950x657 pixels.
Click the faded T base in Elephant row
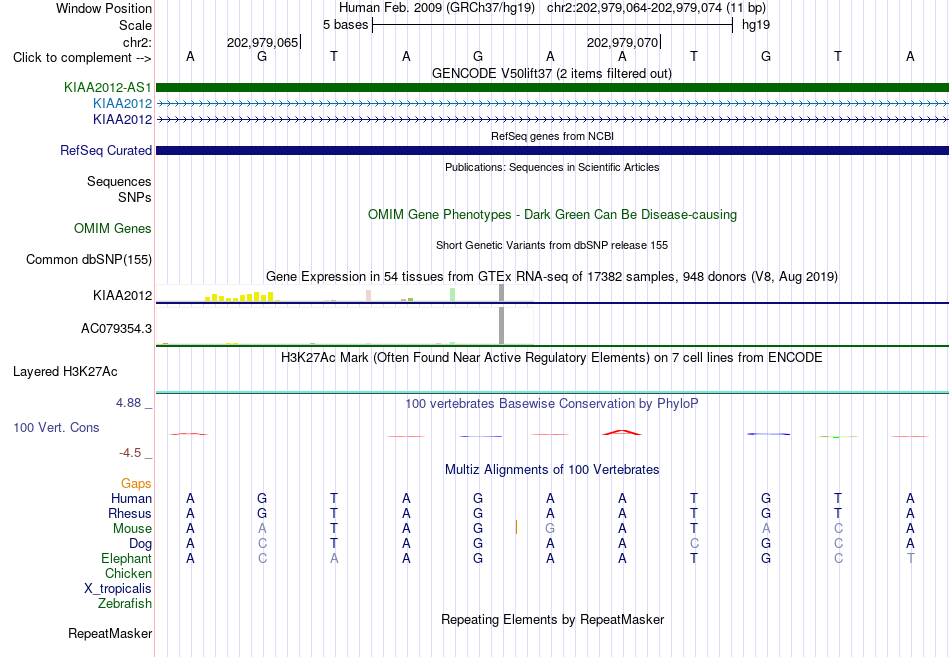pyautogui.click(x=910, y=559)
